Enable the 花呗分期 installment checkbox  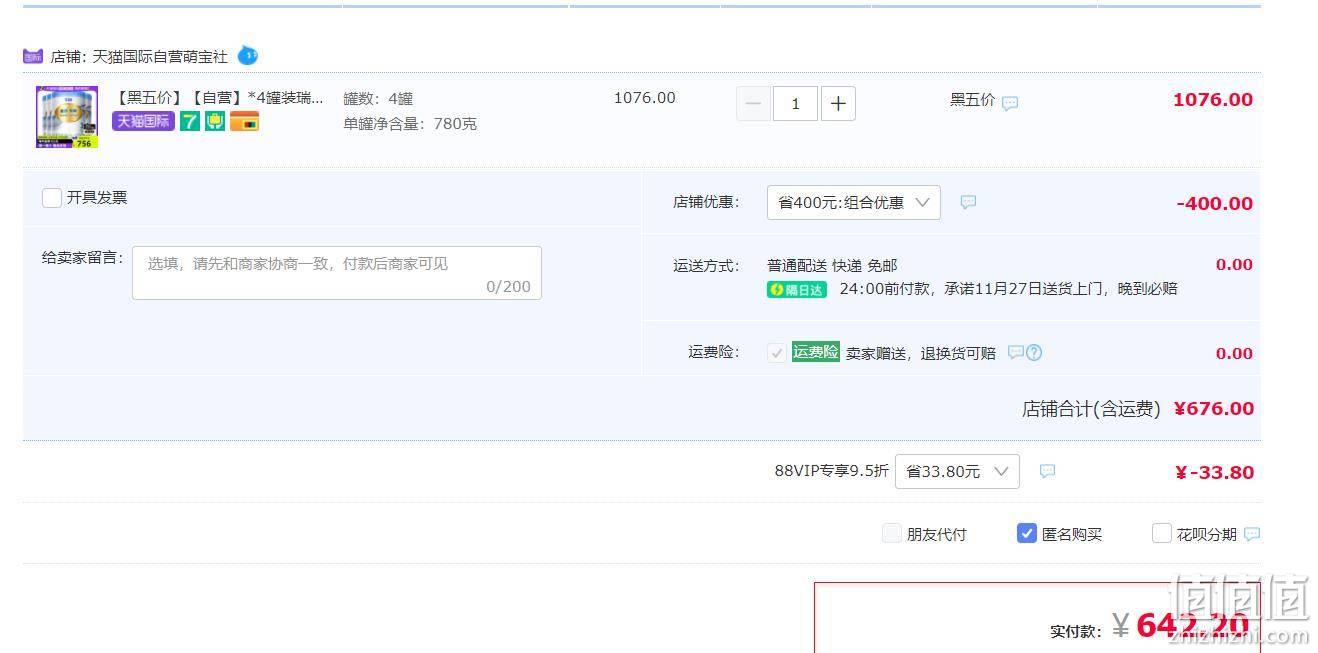click(x=1162, y=534)
